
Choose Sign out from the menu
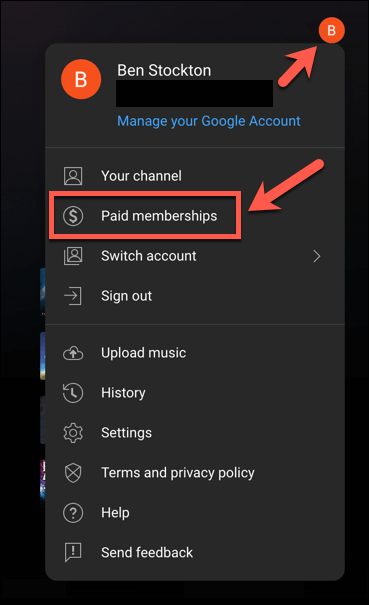195,296
